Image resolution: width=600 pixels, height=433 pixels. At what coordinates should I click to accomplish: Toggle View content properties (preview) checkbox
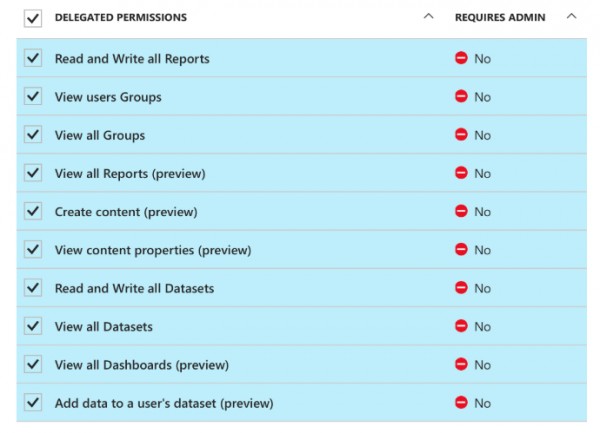[x=33, y=249]
